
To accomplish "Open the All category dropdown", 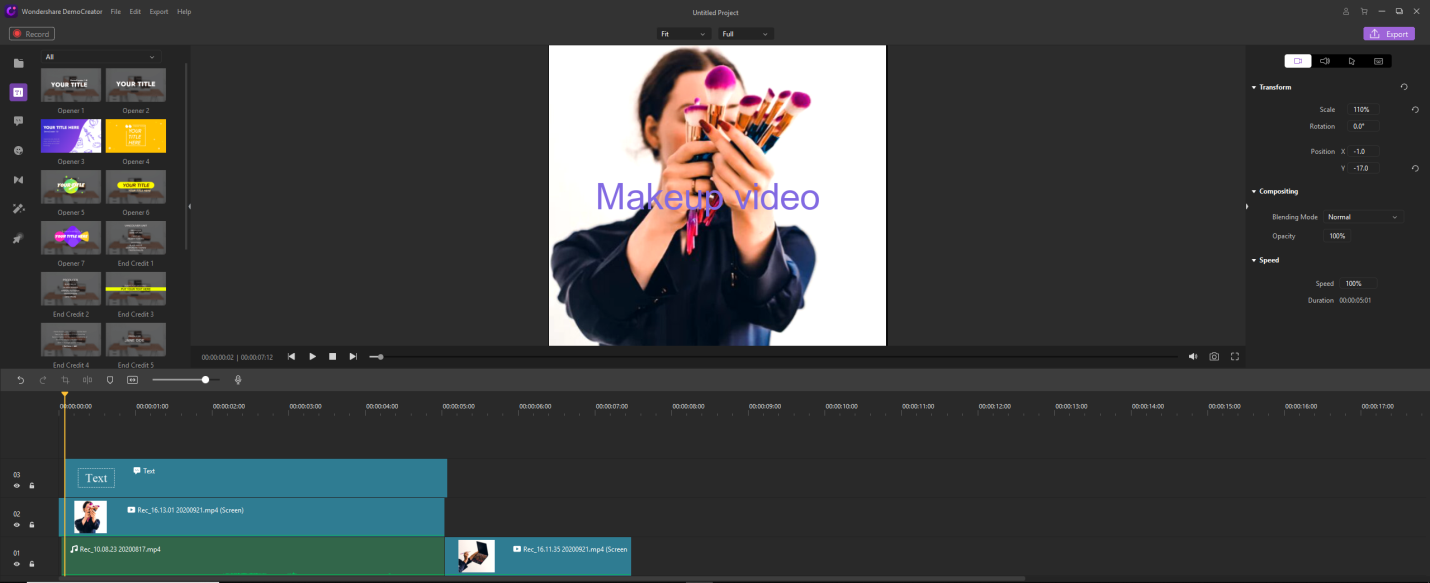I will click(100, 57).
